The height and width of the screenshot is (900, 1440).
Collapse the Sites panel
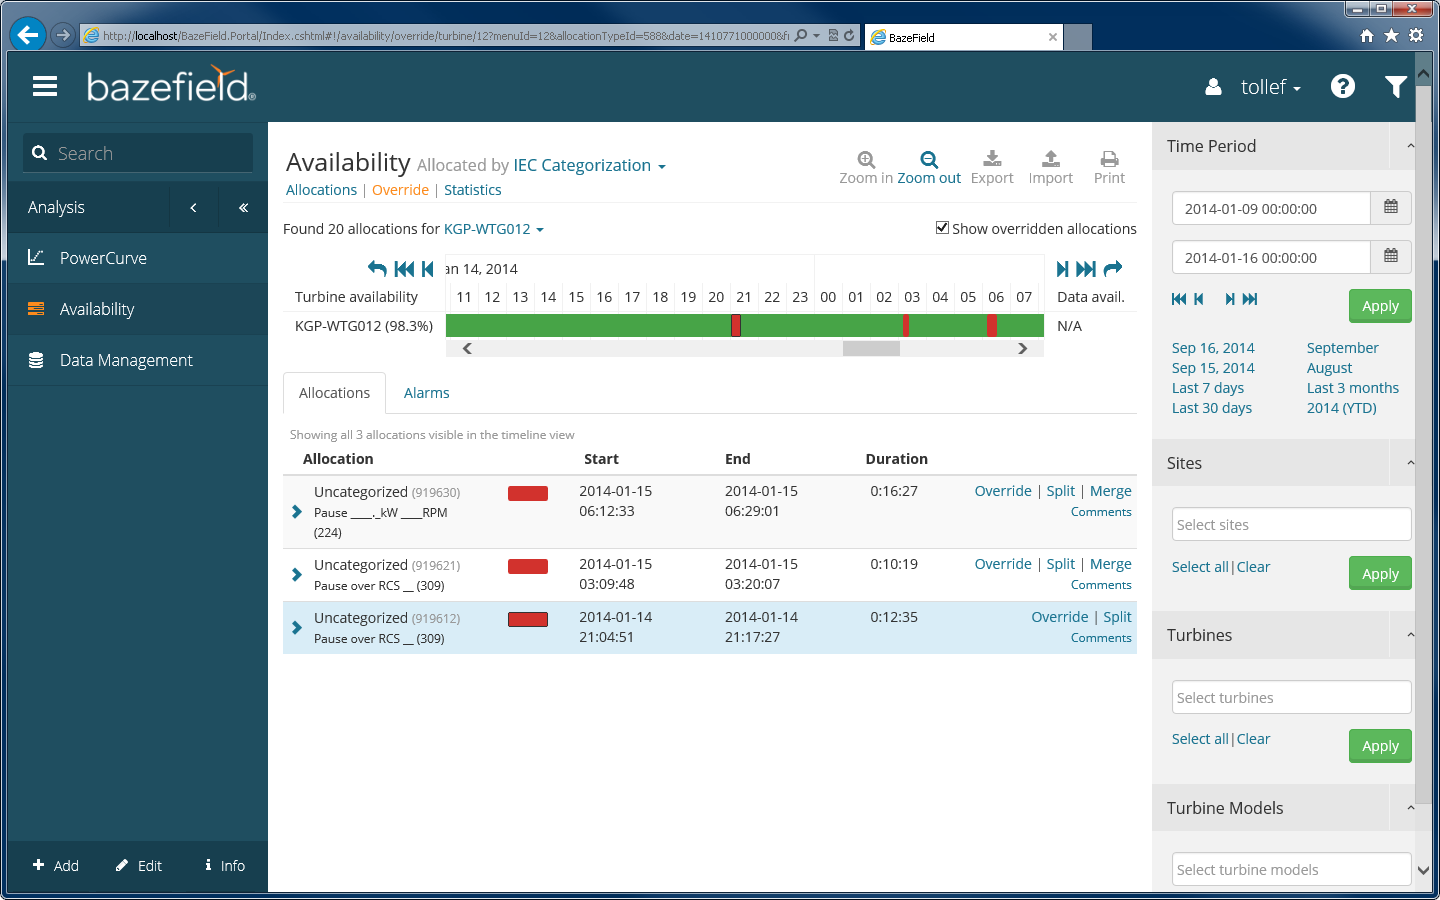(x=1410, y=463)
